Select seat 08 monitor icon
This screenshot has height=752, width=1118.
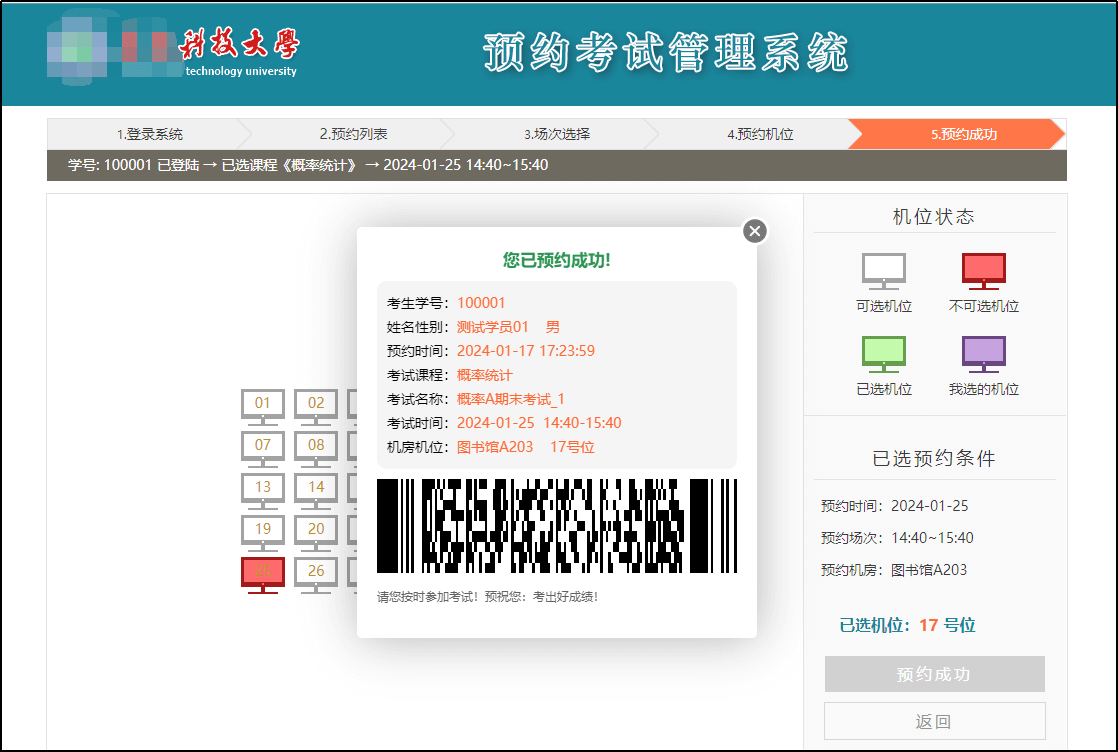click(316, 449)
